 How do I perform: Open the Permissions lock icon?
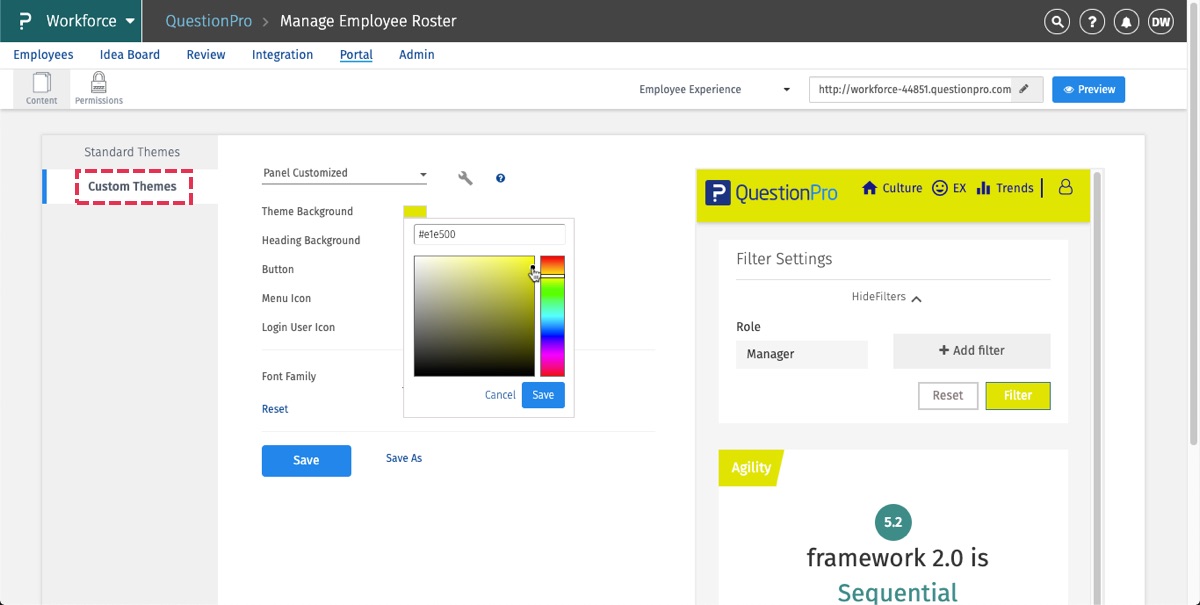point(99,88)
